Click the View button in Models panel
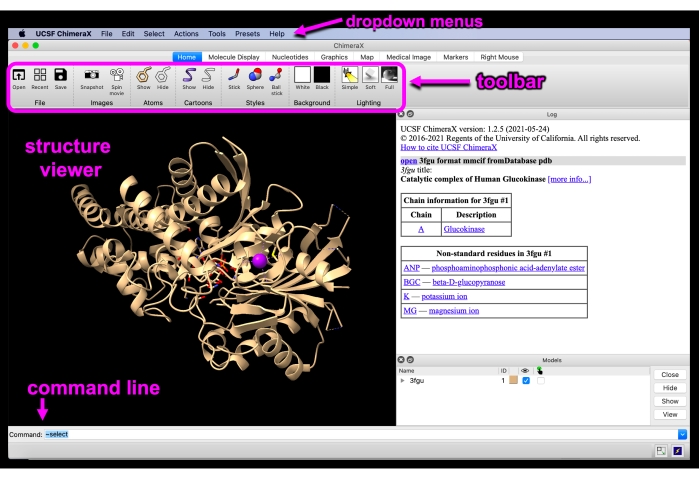 click(x=670, y=415)
